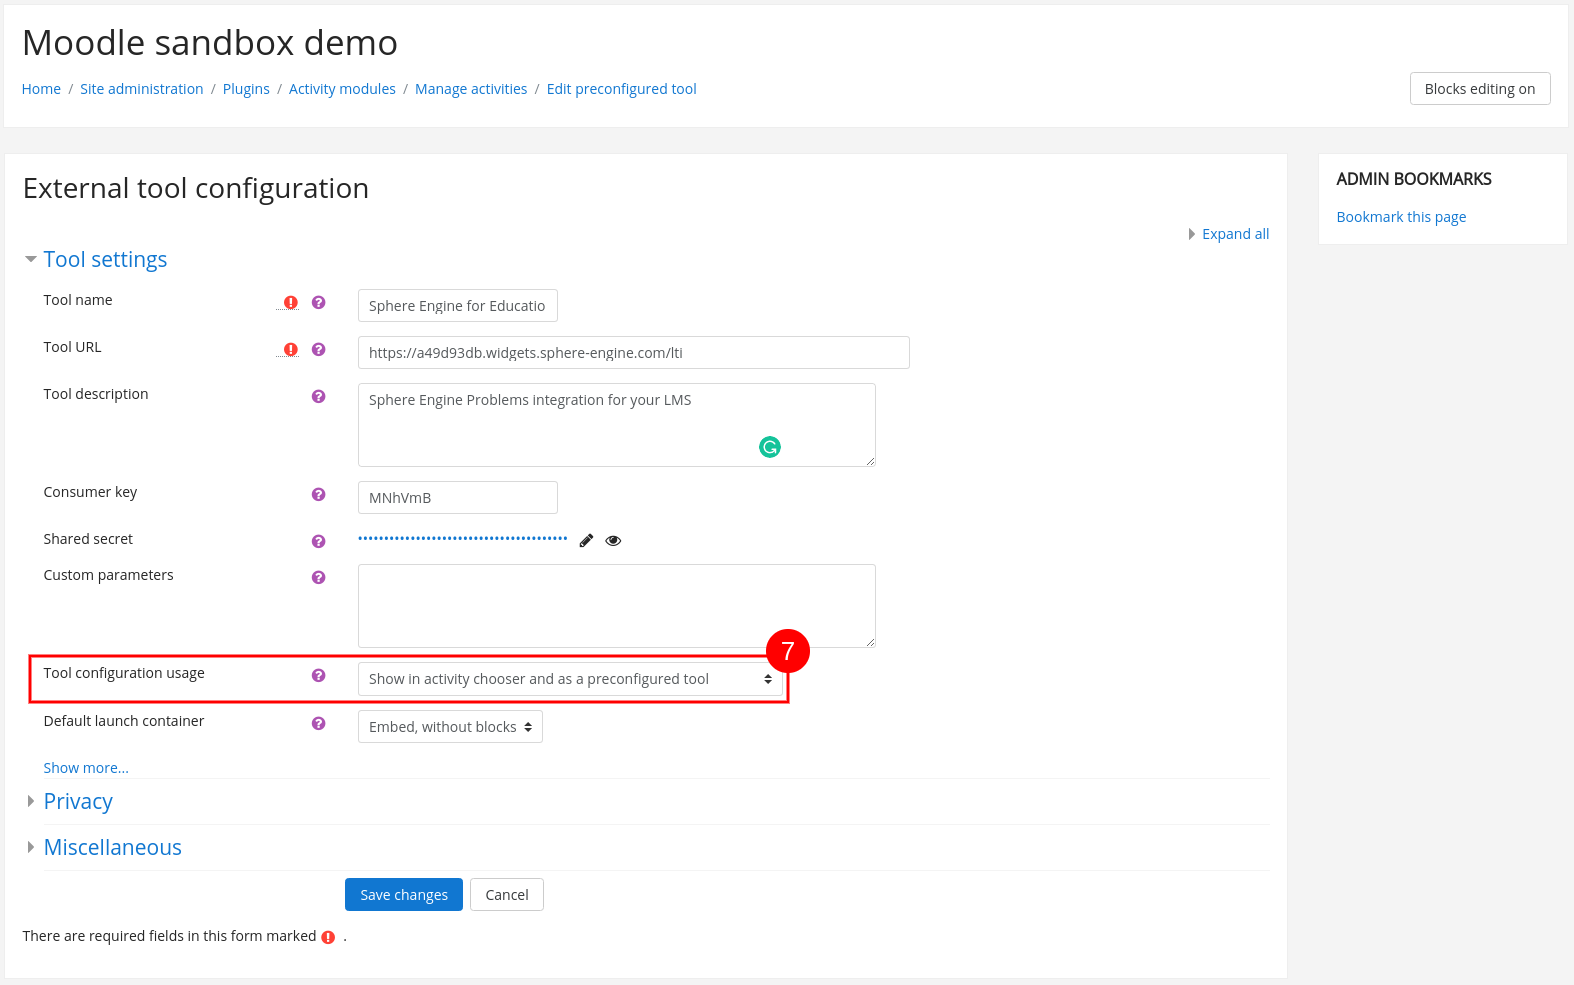The image size is (1574, 985).
Task: Click the ADMIN BOOKMARKS heading
Action: pos(1414,179)
